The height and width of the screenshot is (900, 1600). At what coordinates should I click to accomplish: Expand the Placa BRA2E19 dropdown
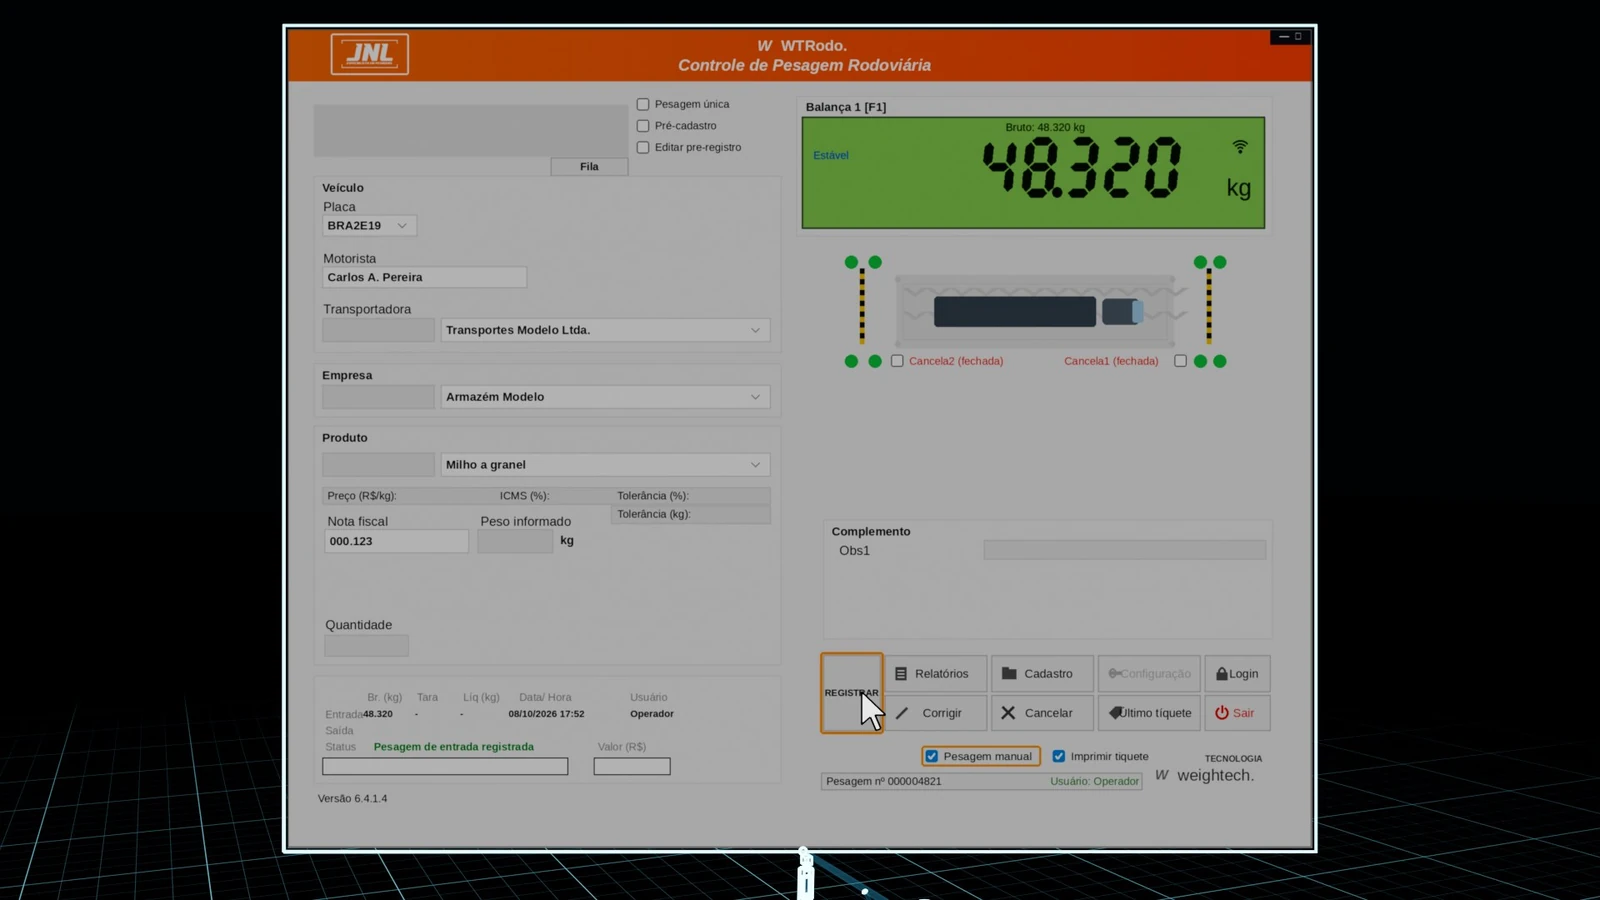(x=402, y=226)
